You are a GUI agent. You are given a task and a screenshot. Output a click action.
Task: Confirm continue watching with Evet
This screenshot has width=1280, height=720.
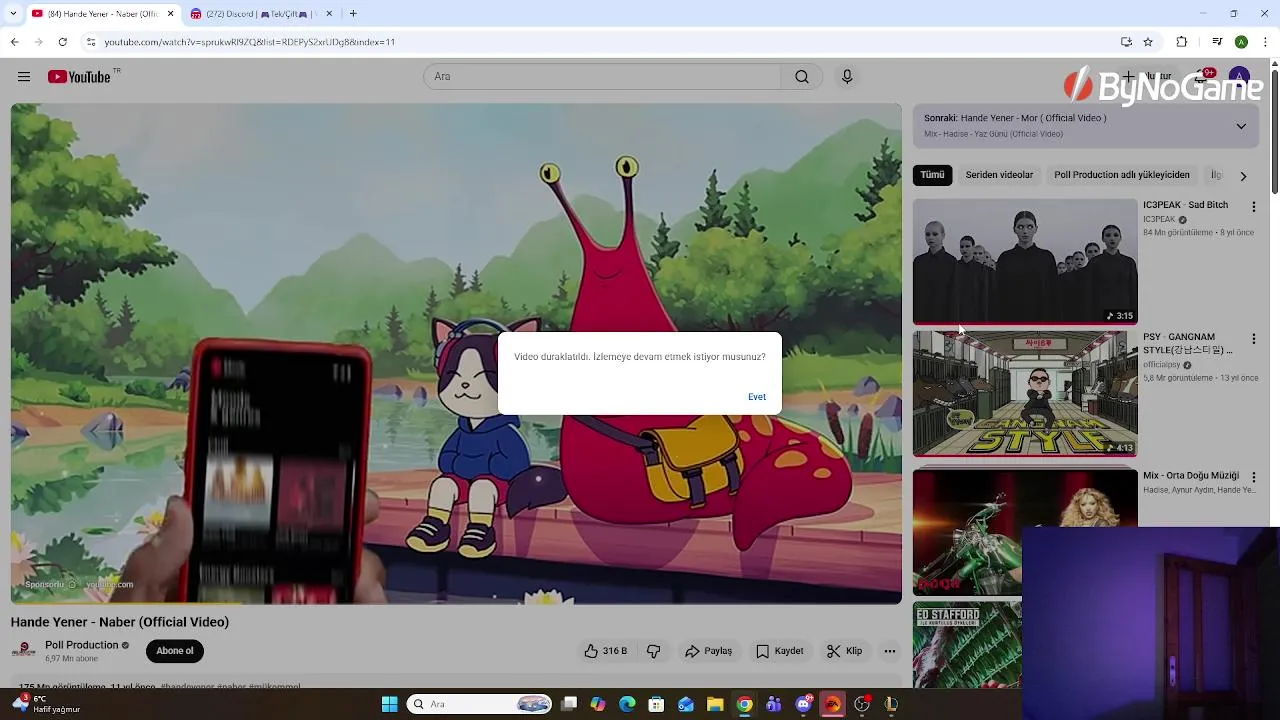757,397
